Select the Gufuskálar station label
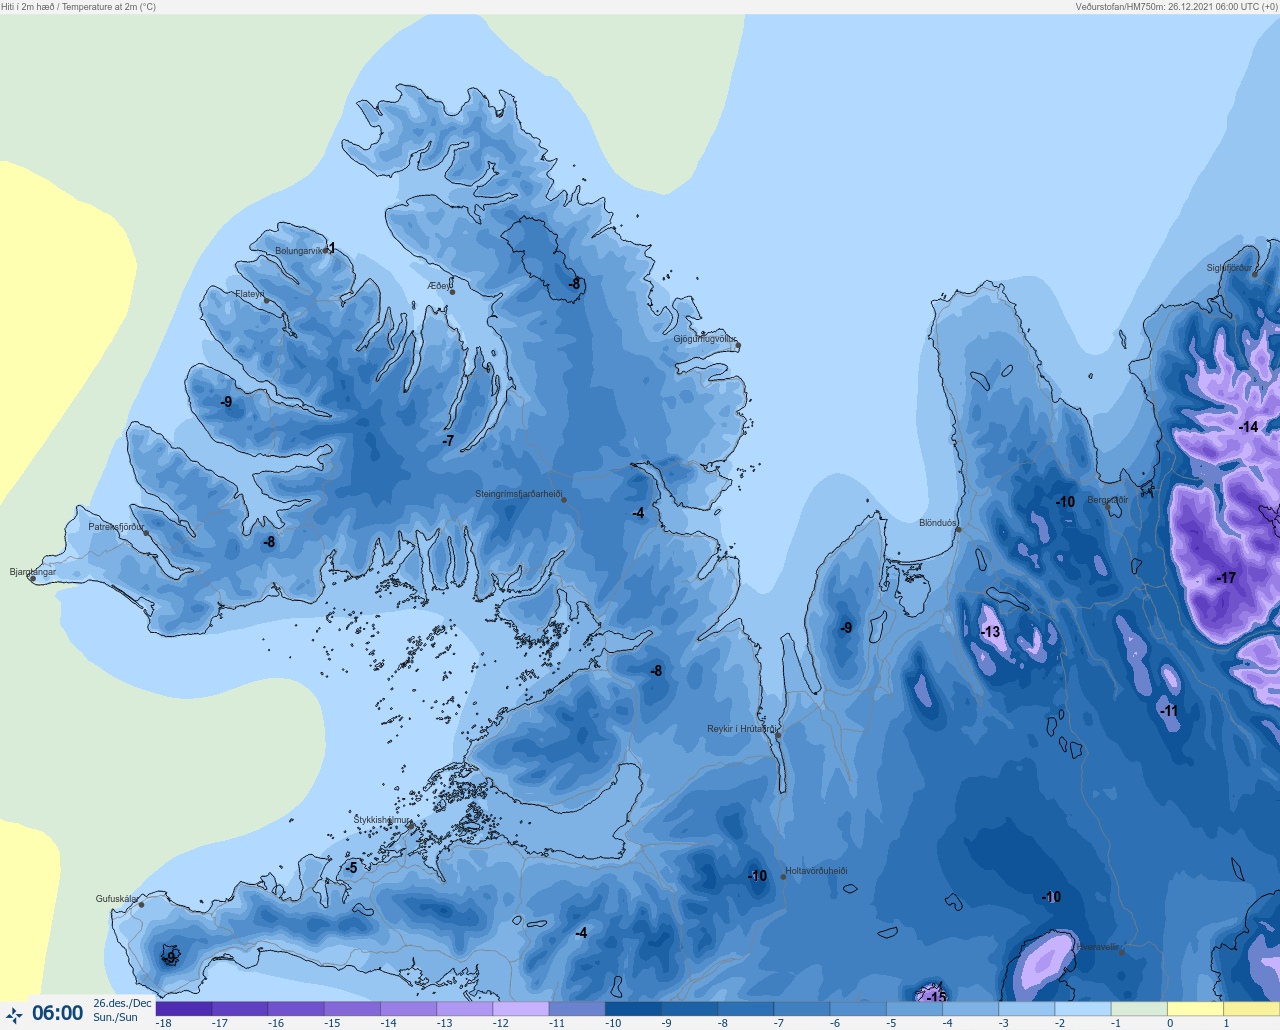 tap(117, 899)
